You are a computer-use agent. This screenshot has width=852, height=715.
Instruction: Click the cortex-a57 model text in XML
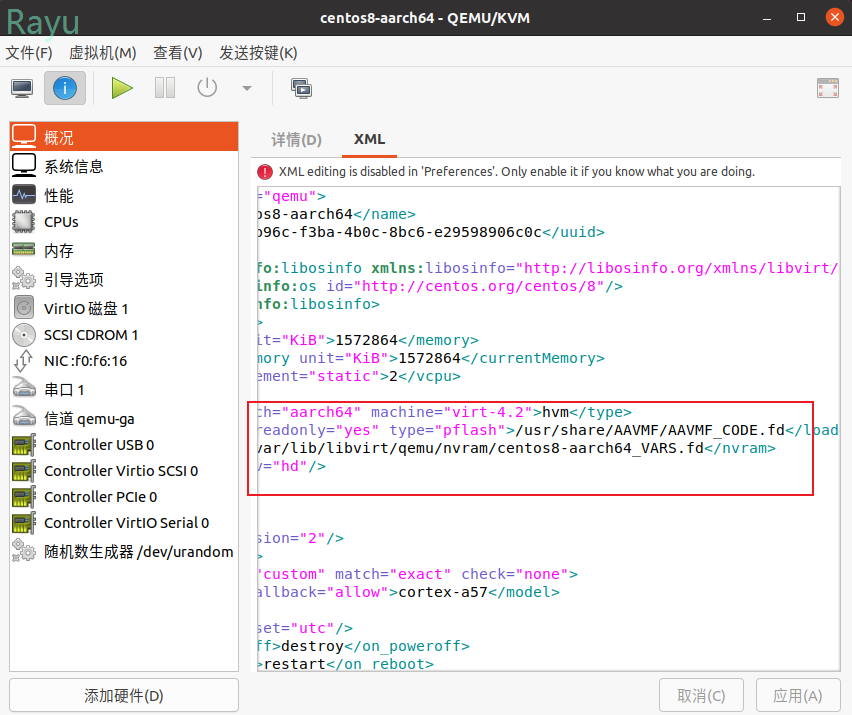point(443,592)
